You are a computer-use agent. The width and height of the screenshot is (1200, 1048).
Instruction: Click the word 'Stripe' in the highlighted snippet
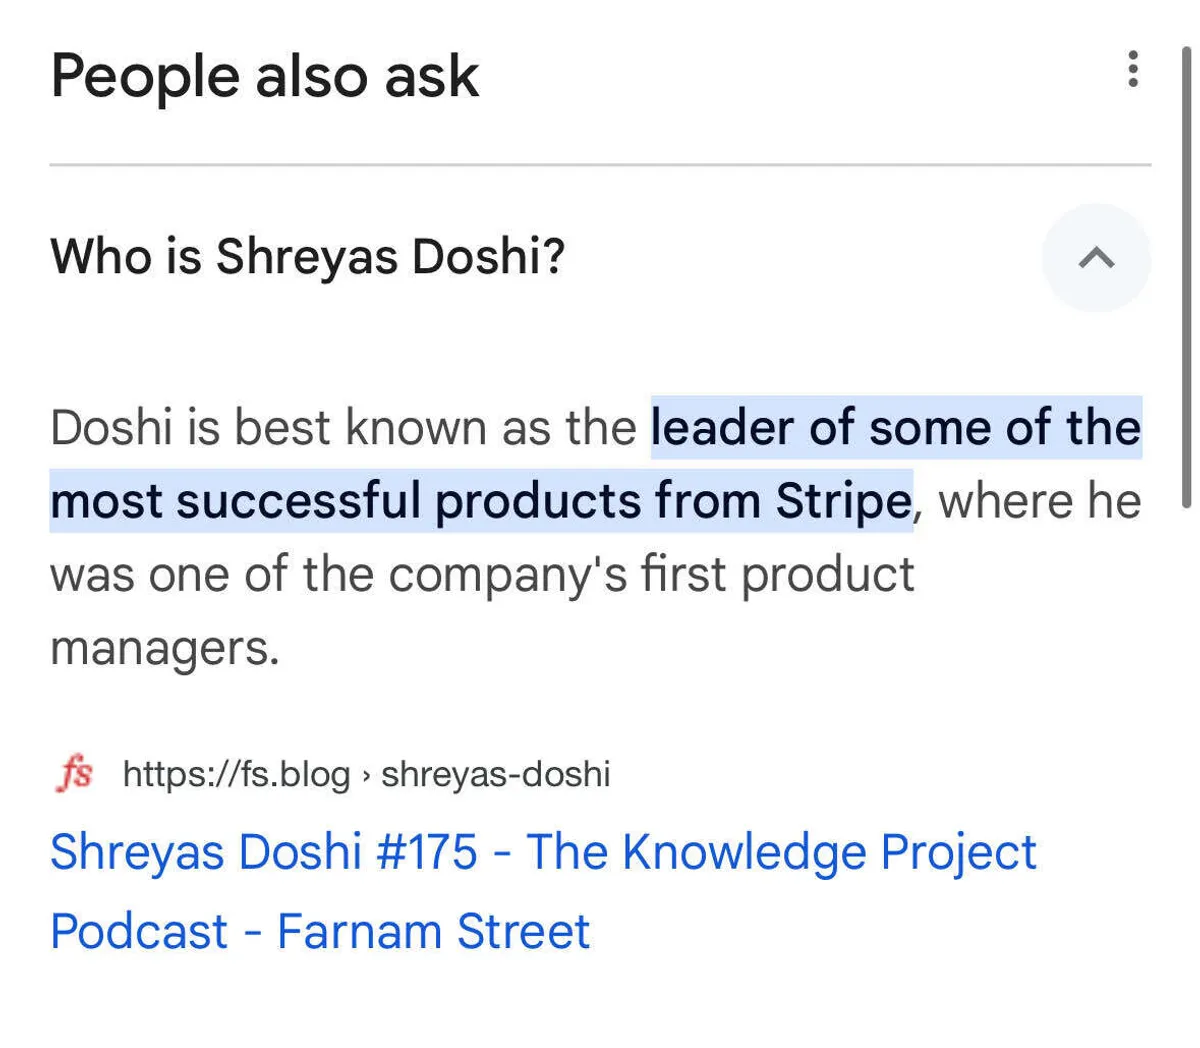pyautogui.click(x=843, y=501)
